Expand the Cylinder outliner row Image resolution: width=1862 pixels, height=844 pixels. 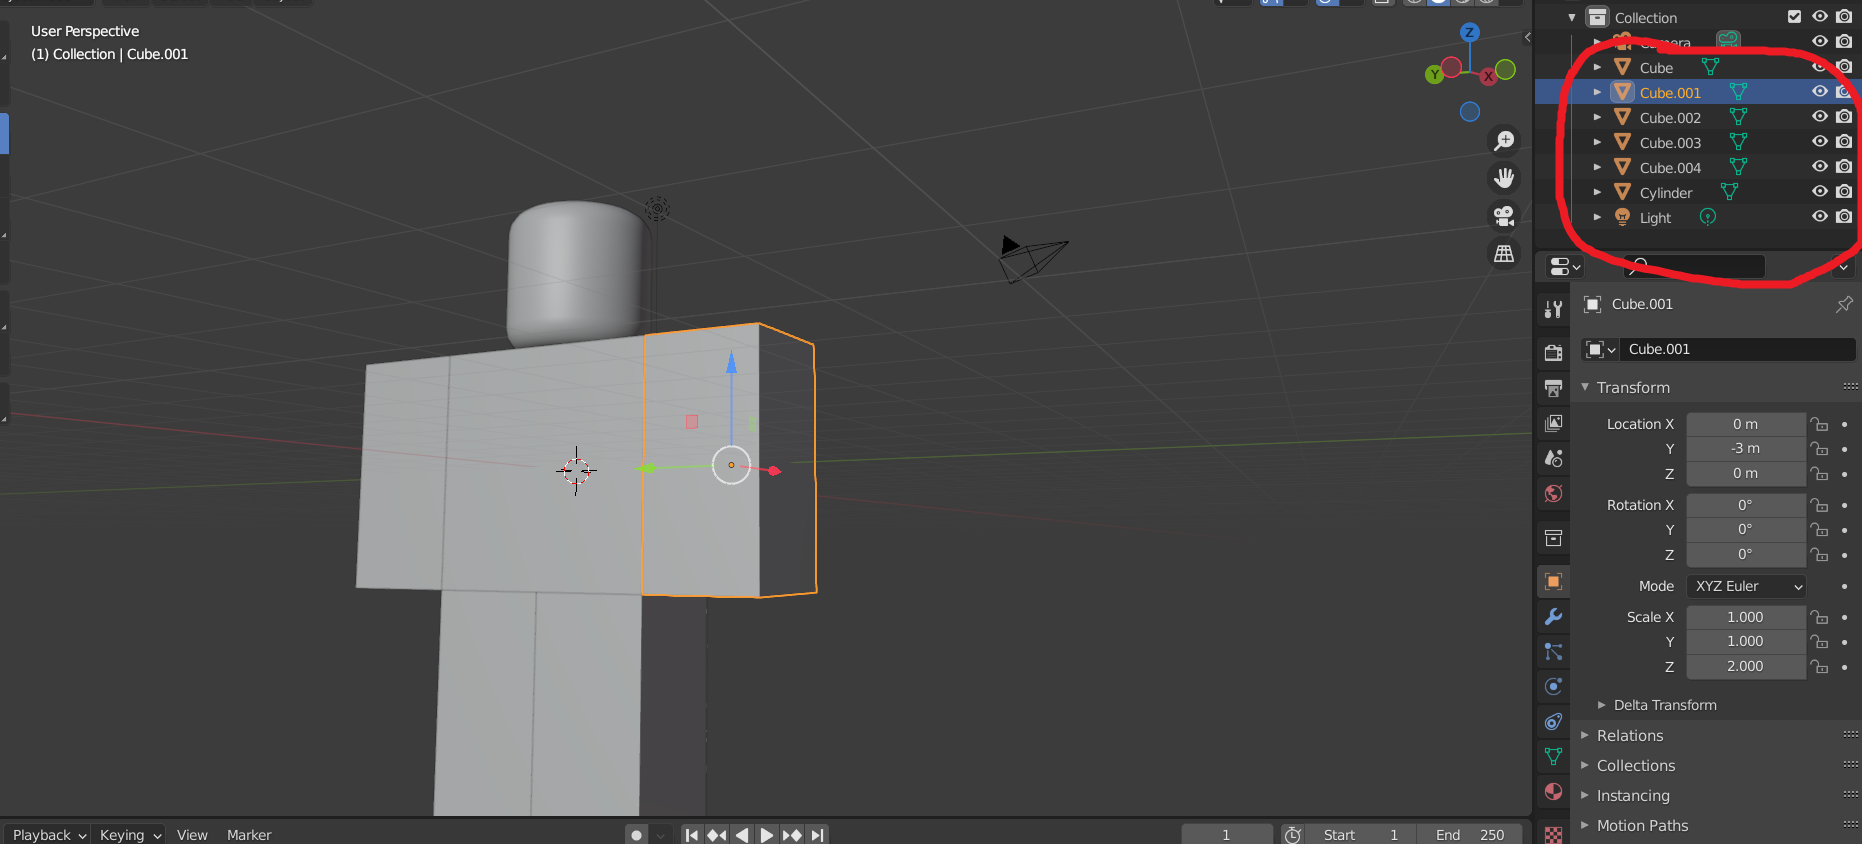click(x=1597, y=192)
